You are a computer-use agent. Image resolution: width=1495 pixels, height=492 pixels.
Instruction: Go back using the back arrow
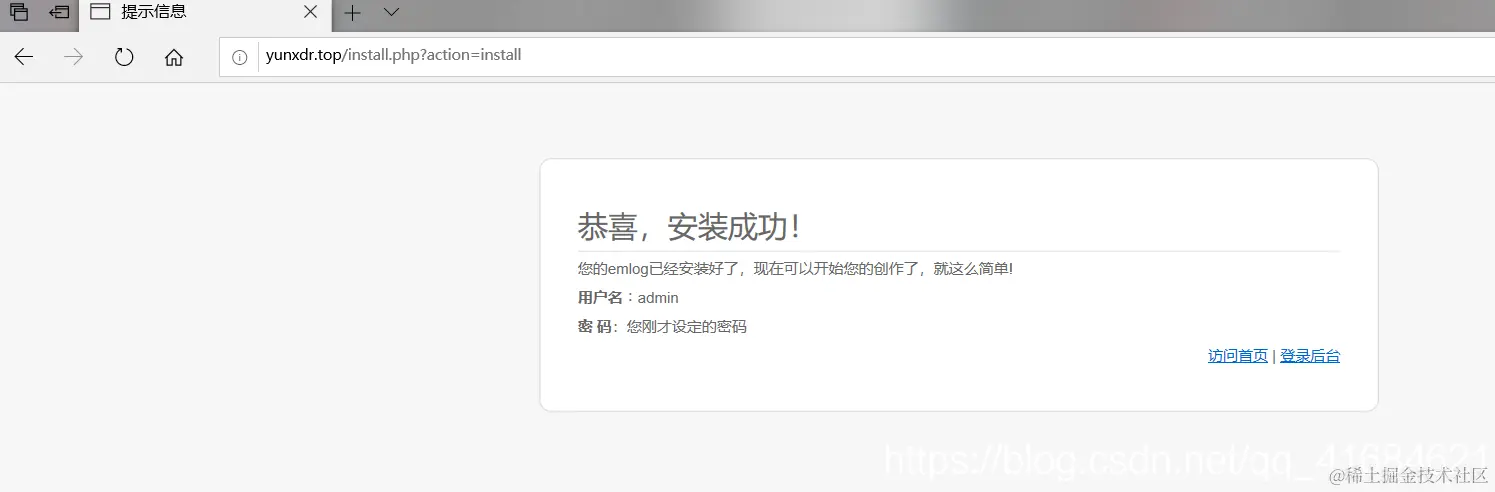tap(23, 57)
